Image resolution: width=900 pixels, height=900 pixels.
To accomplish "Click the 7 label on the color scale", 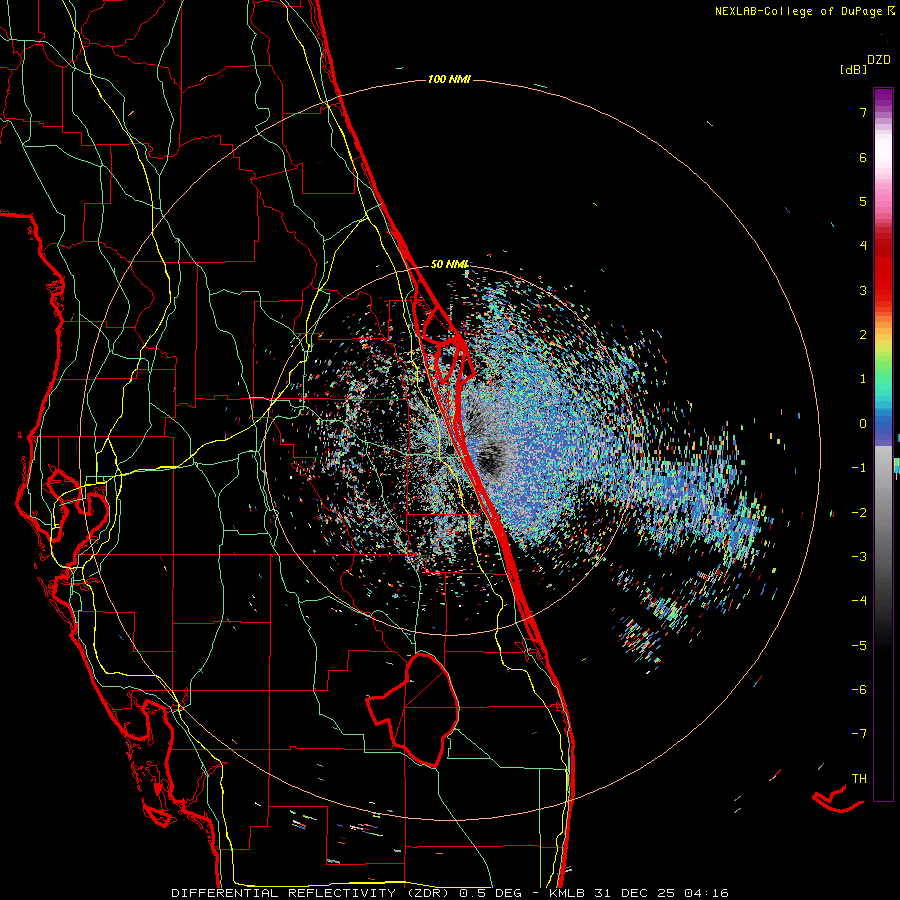I will click(x=863, y=112).
